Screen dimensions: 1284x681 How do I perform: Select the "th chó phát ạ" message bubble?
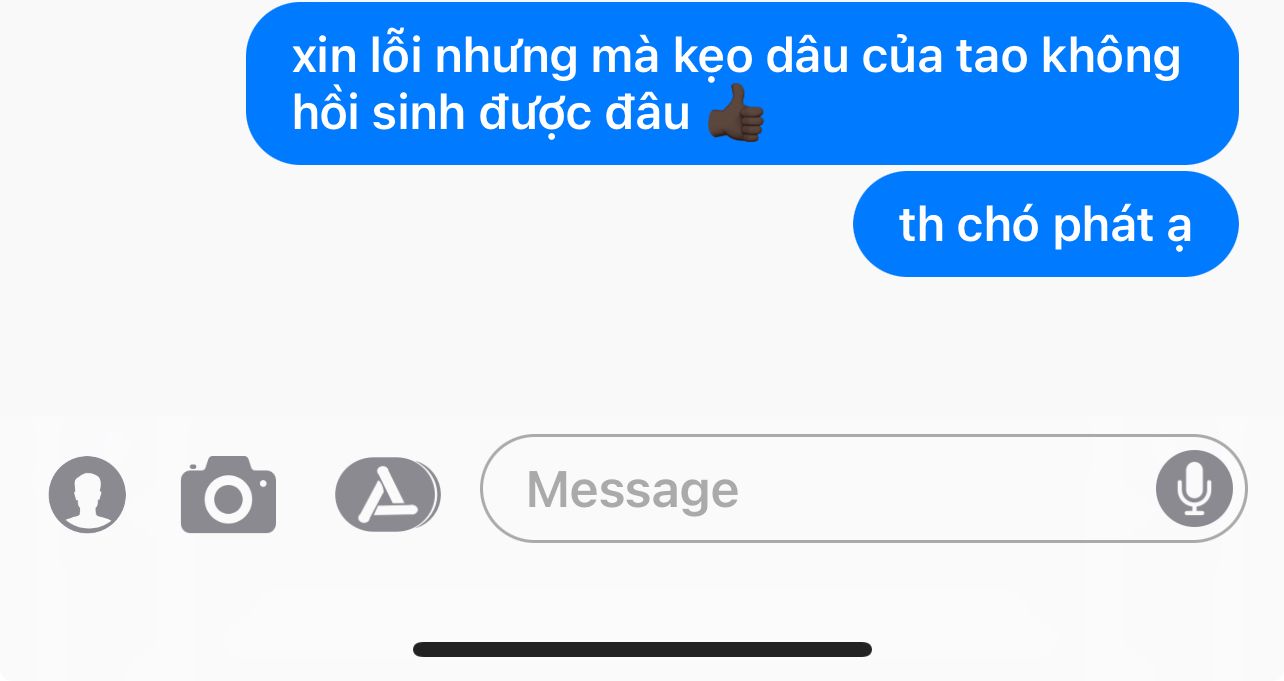[1045, 224]
